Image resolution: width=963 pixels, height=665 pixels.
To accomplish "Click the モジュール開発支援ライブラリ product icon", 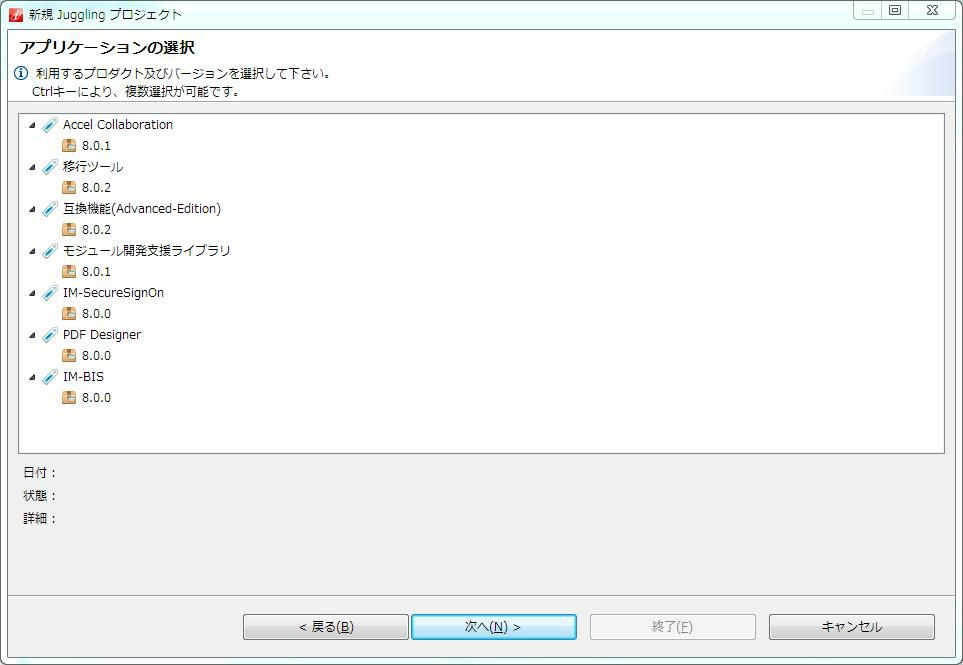I will coord(50,251).
